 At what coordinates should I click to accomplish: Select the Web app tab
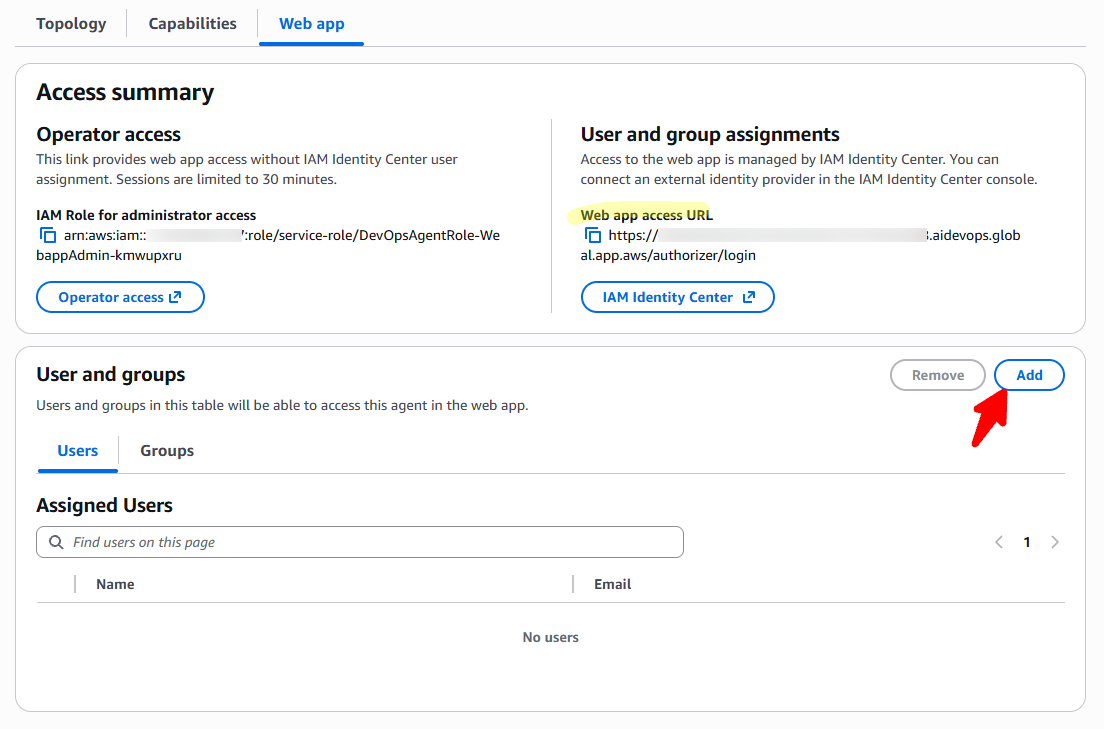(x=311, y=24)
